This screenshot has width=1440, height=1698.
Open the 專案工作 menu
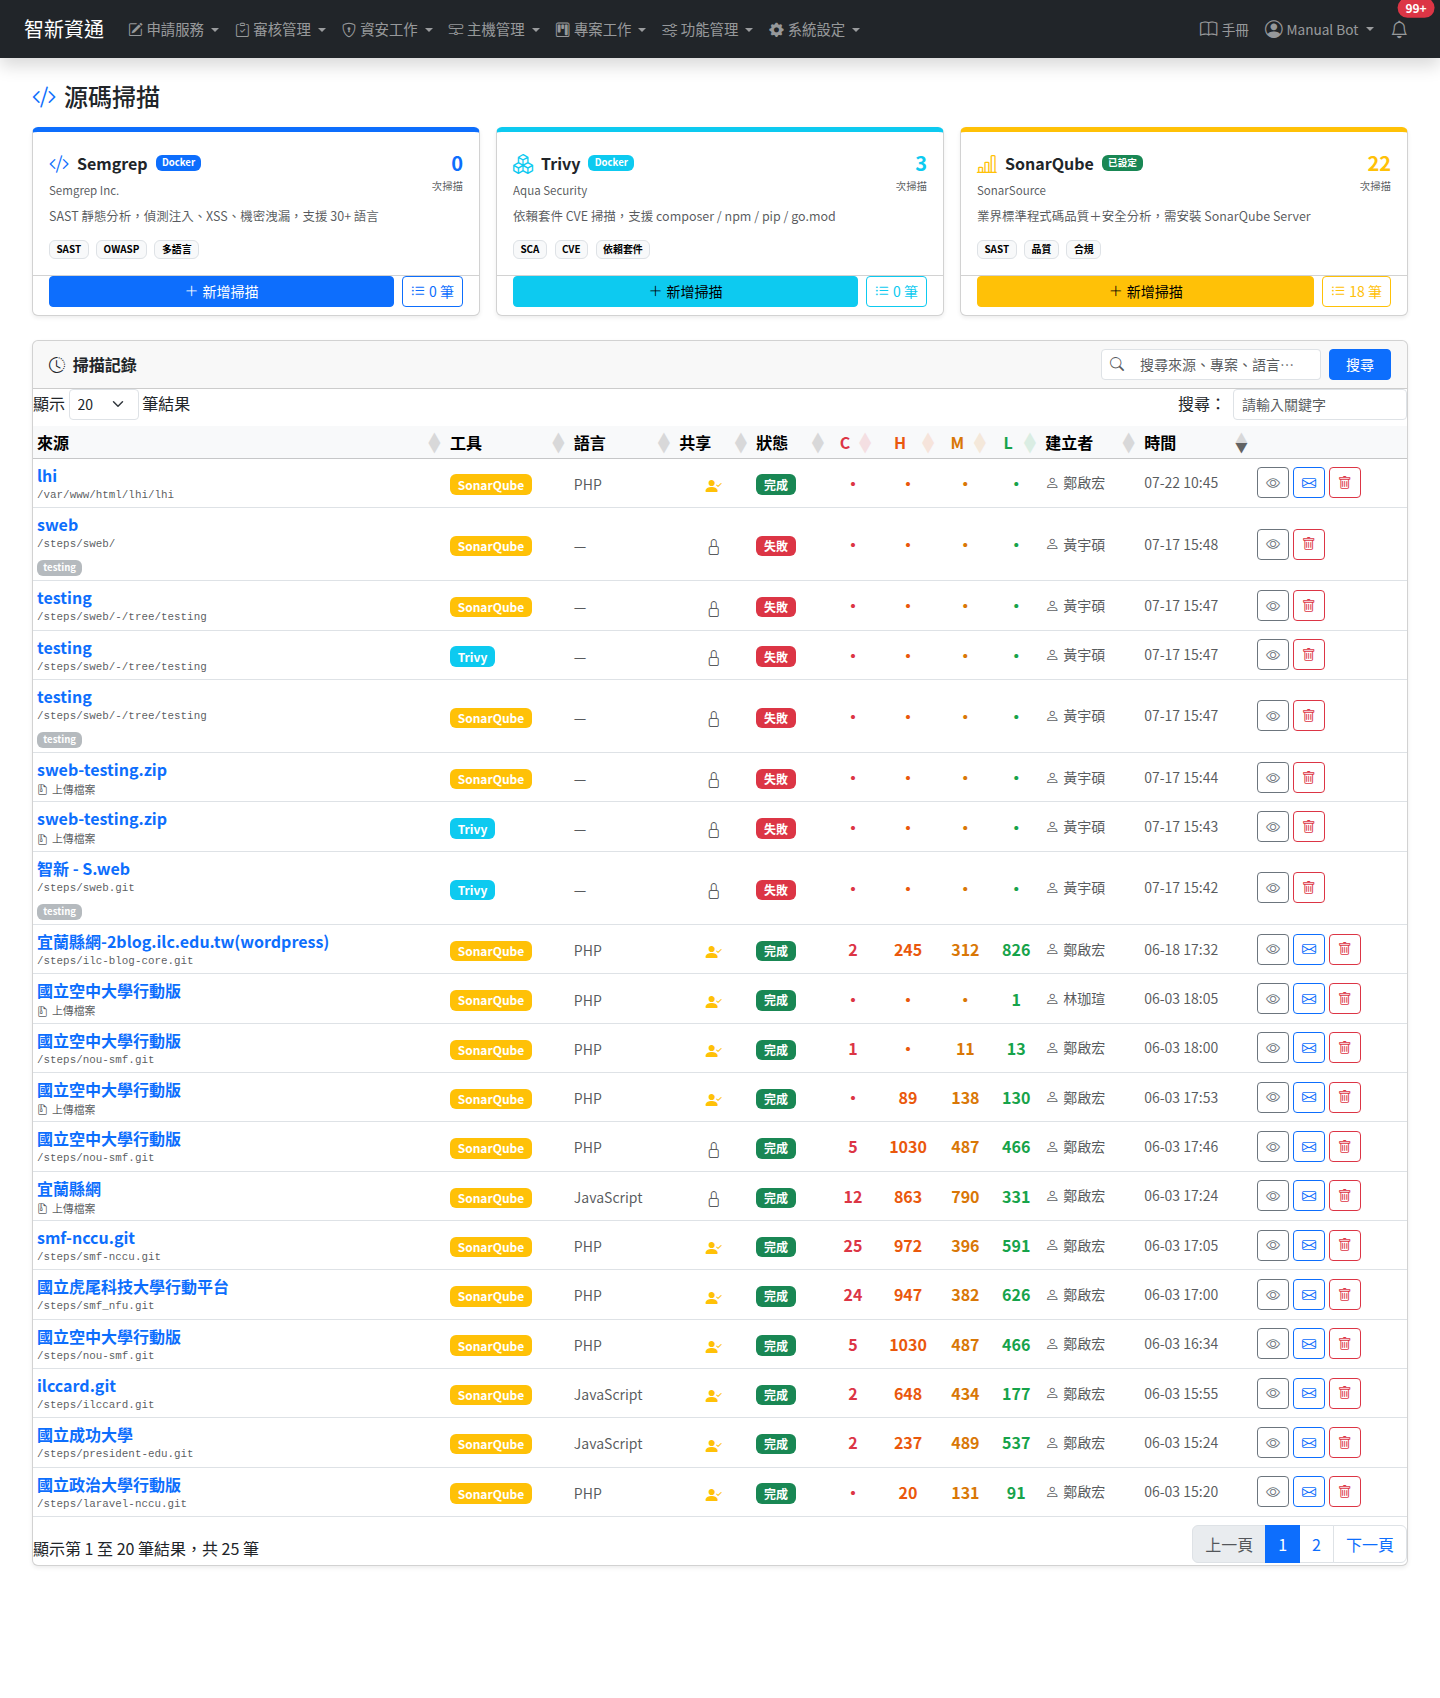601,30
